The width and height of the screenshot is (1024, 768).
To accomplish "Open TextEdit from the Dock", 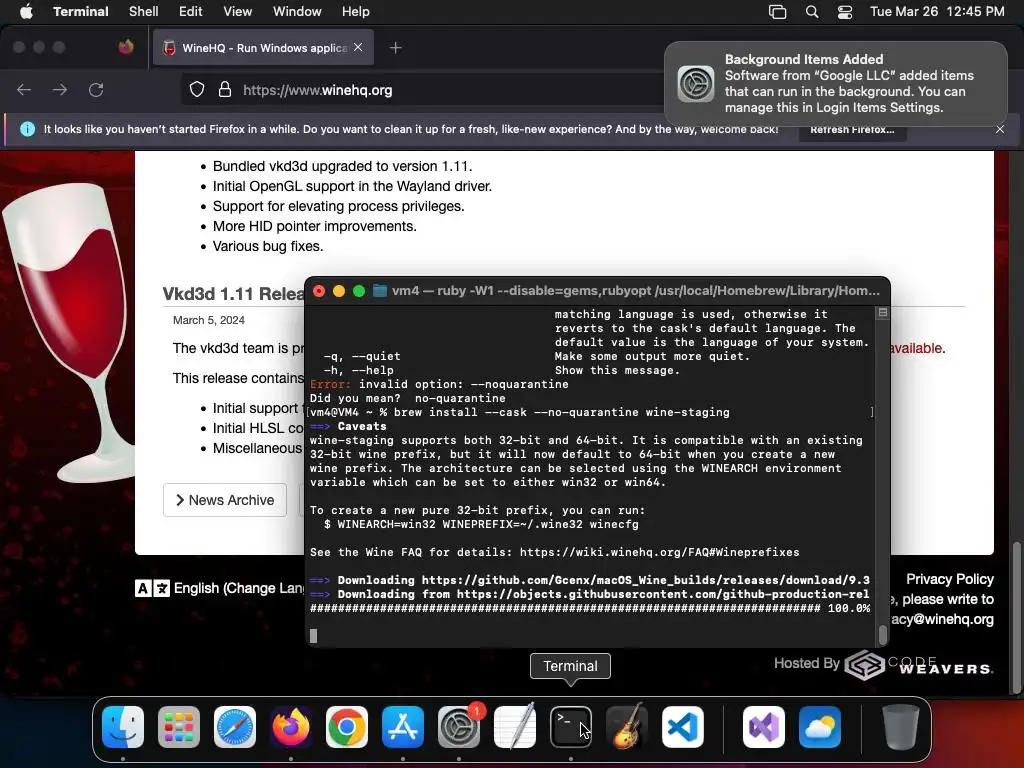I will click(515, 727).
